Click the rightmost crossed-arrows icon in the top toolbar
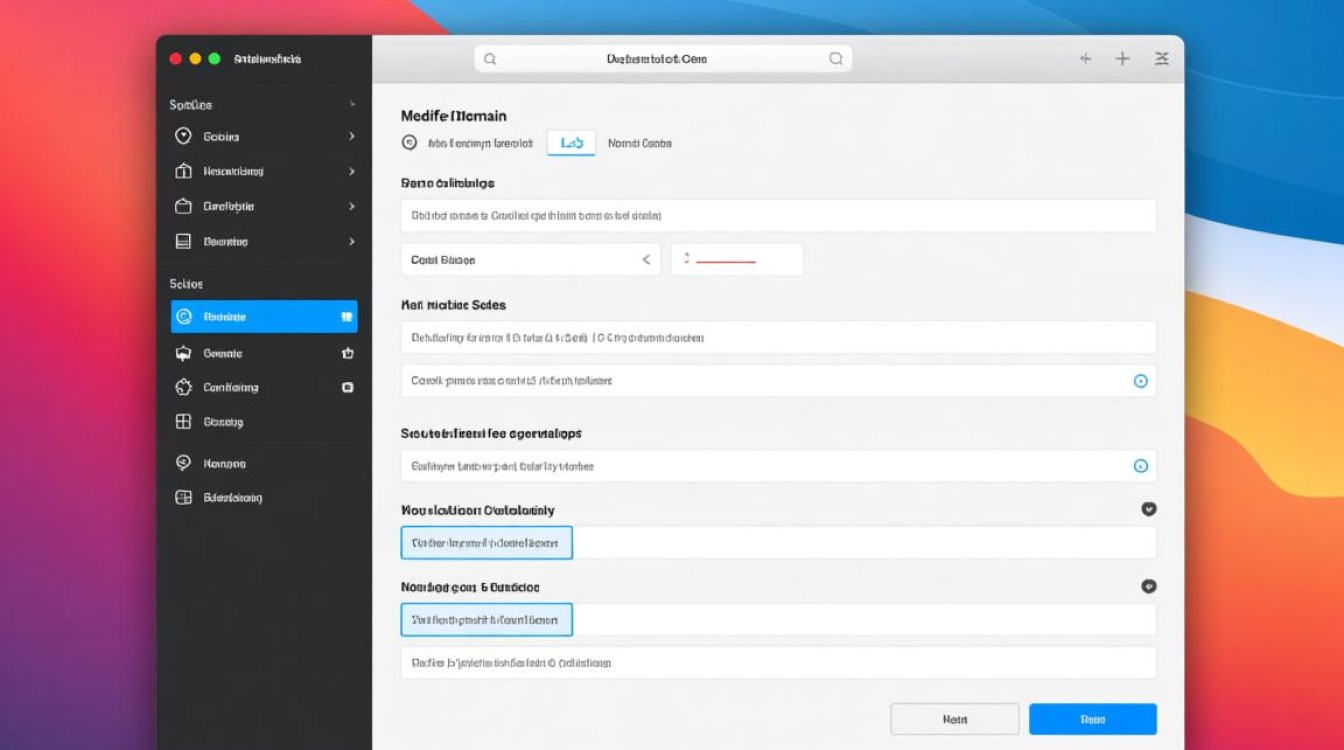The width and height of the screenshot is (1344, 750). click(1161, 59)
